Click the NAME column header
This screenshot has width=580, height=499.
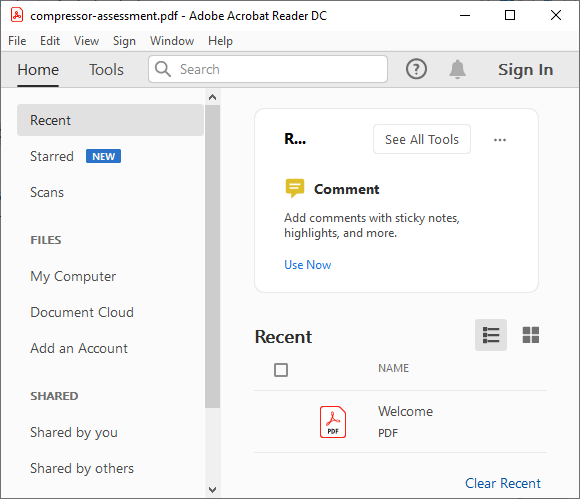(x=393, y=368)
